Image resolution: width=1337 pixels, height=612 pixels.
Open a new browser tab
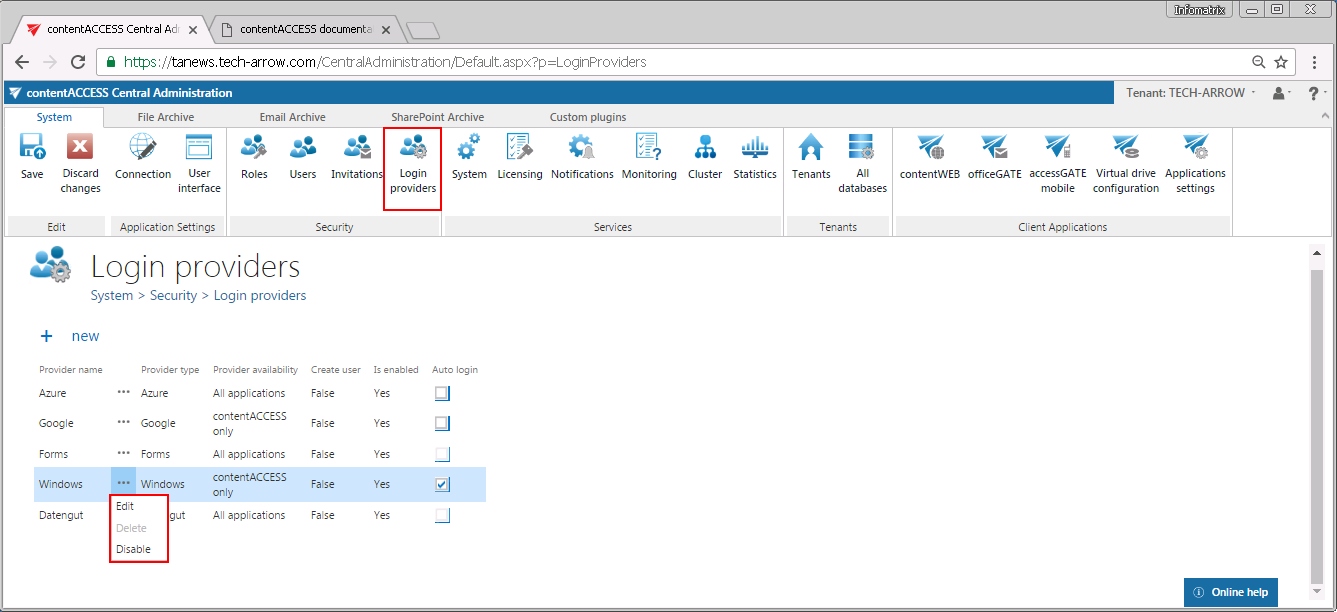[x=424, y=30]
